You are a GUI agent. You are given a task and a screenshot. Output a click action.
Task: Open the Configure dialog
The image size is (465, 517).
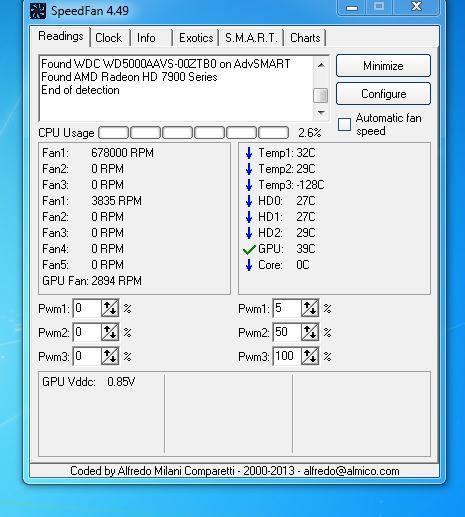point(383,94)
